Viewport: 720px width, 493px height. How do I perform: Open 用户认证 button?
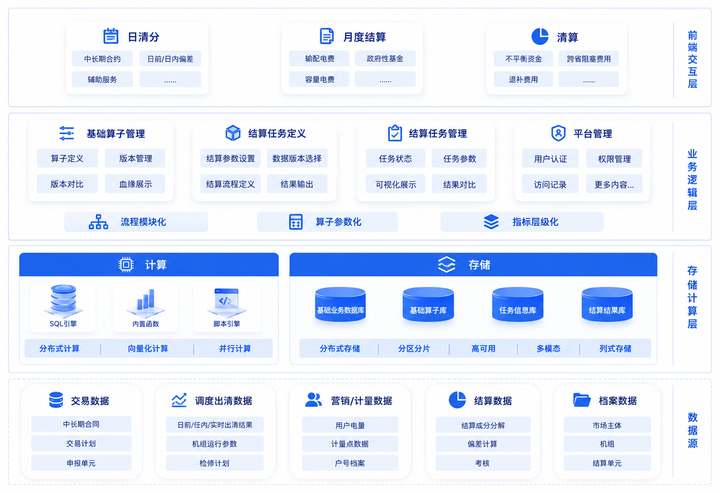click(550, 159)
